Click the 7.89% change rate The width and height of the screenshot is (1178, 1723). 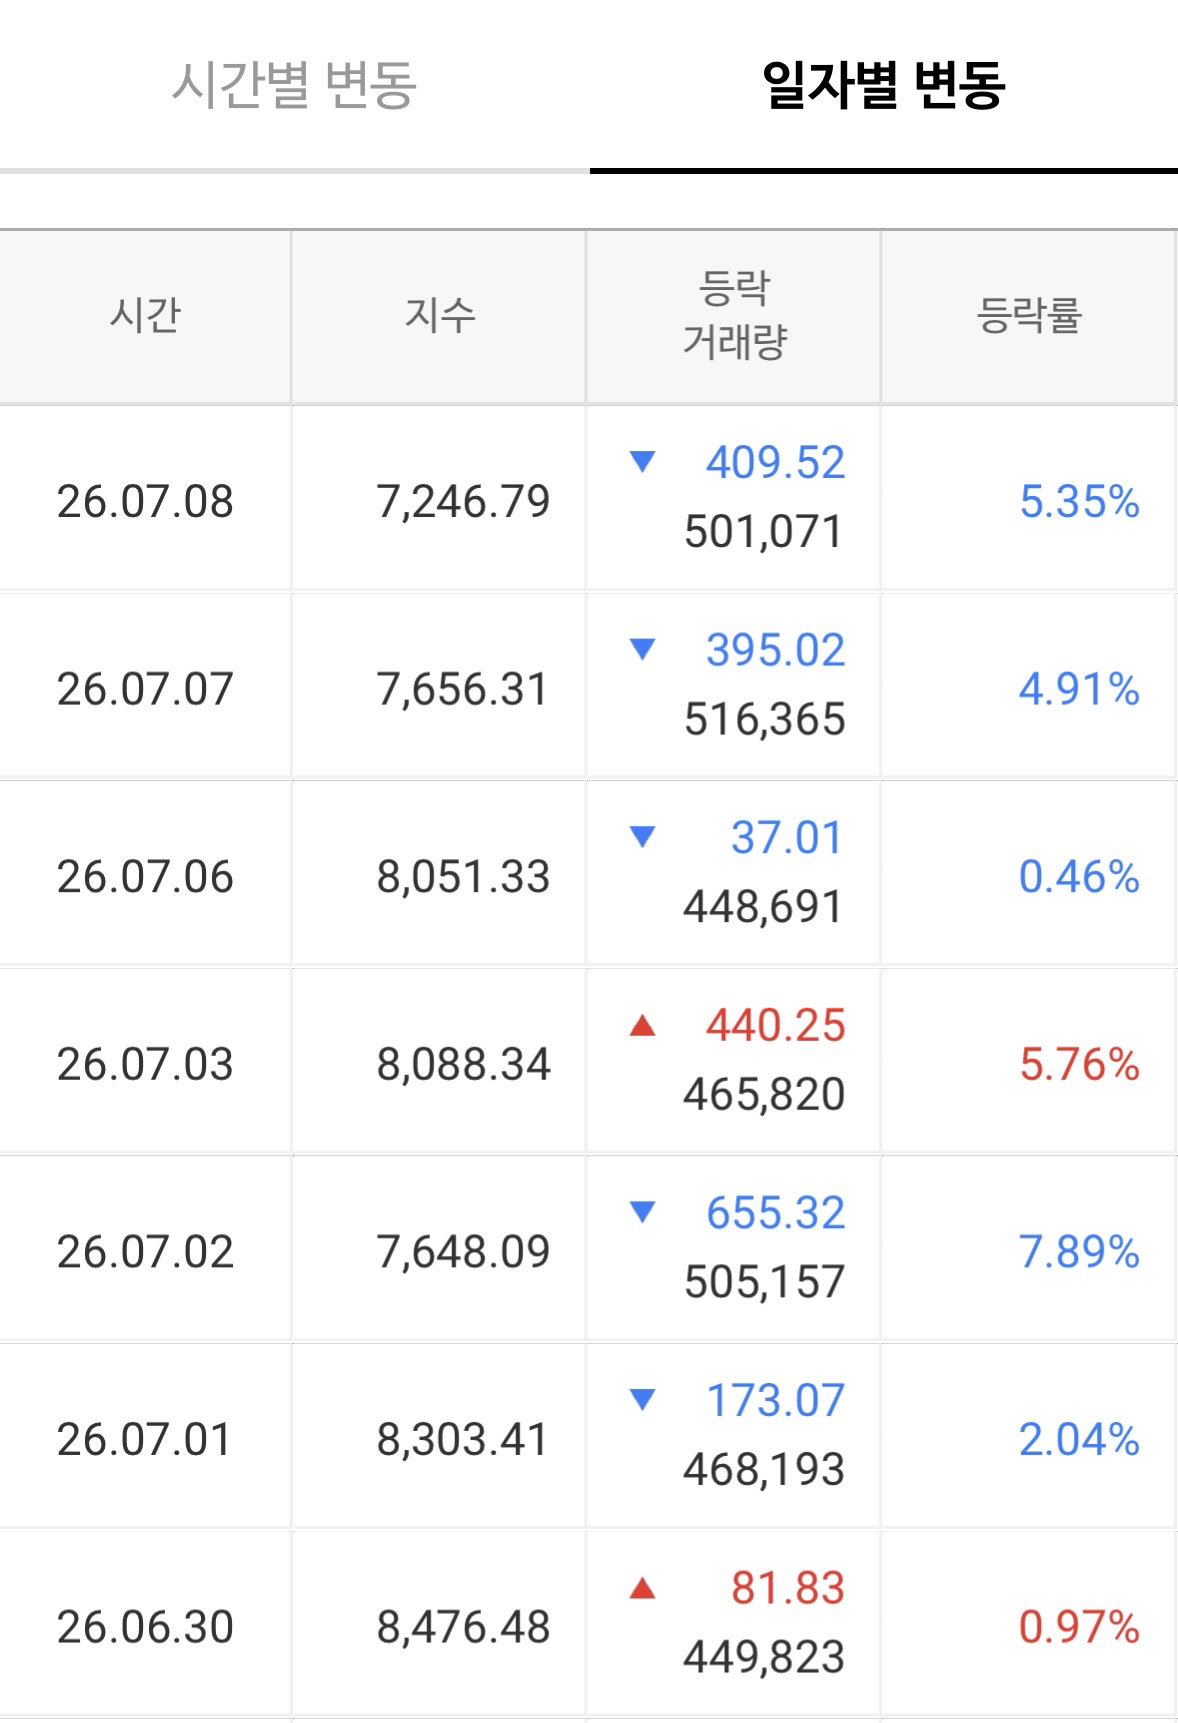[1079, 1252]
